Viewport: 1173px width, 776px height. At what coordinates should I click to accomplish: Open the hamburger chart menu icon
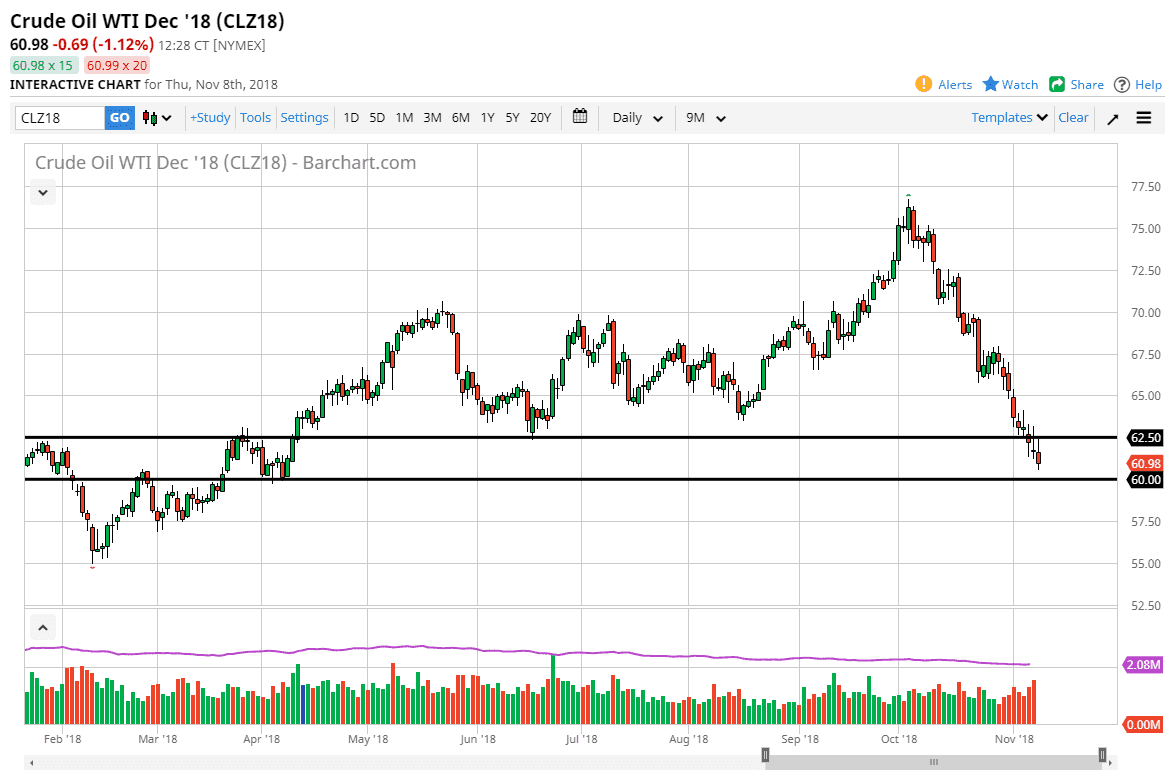(x=1144, y=117)
